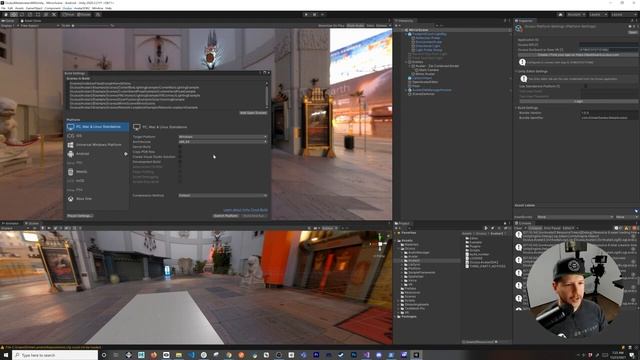
Task: Open the Cloud services icon
Action: click(560, 14)
